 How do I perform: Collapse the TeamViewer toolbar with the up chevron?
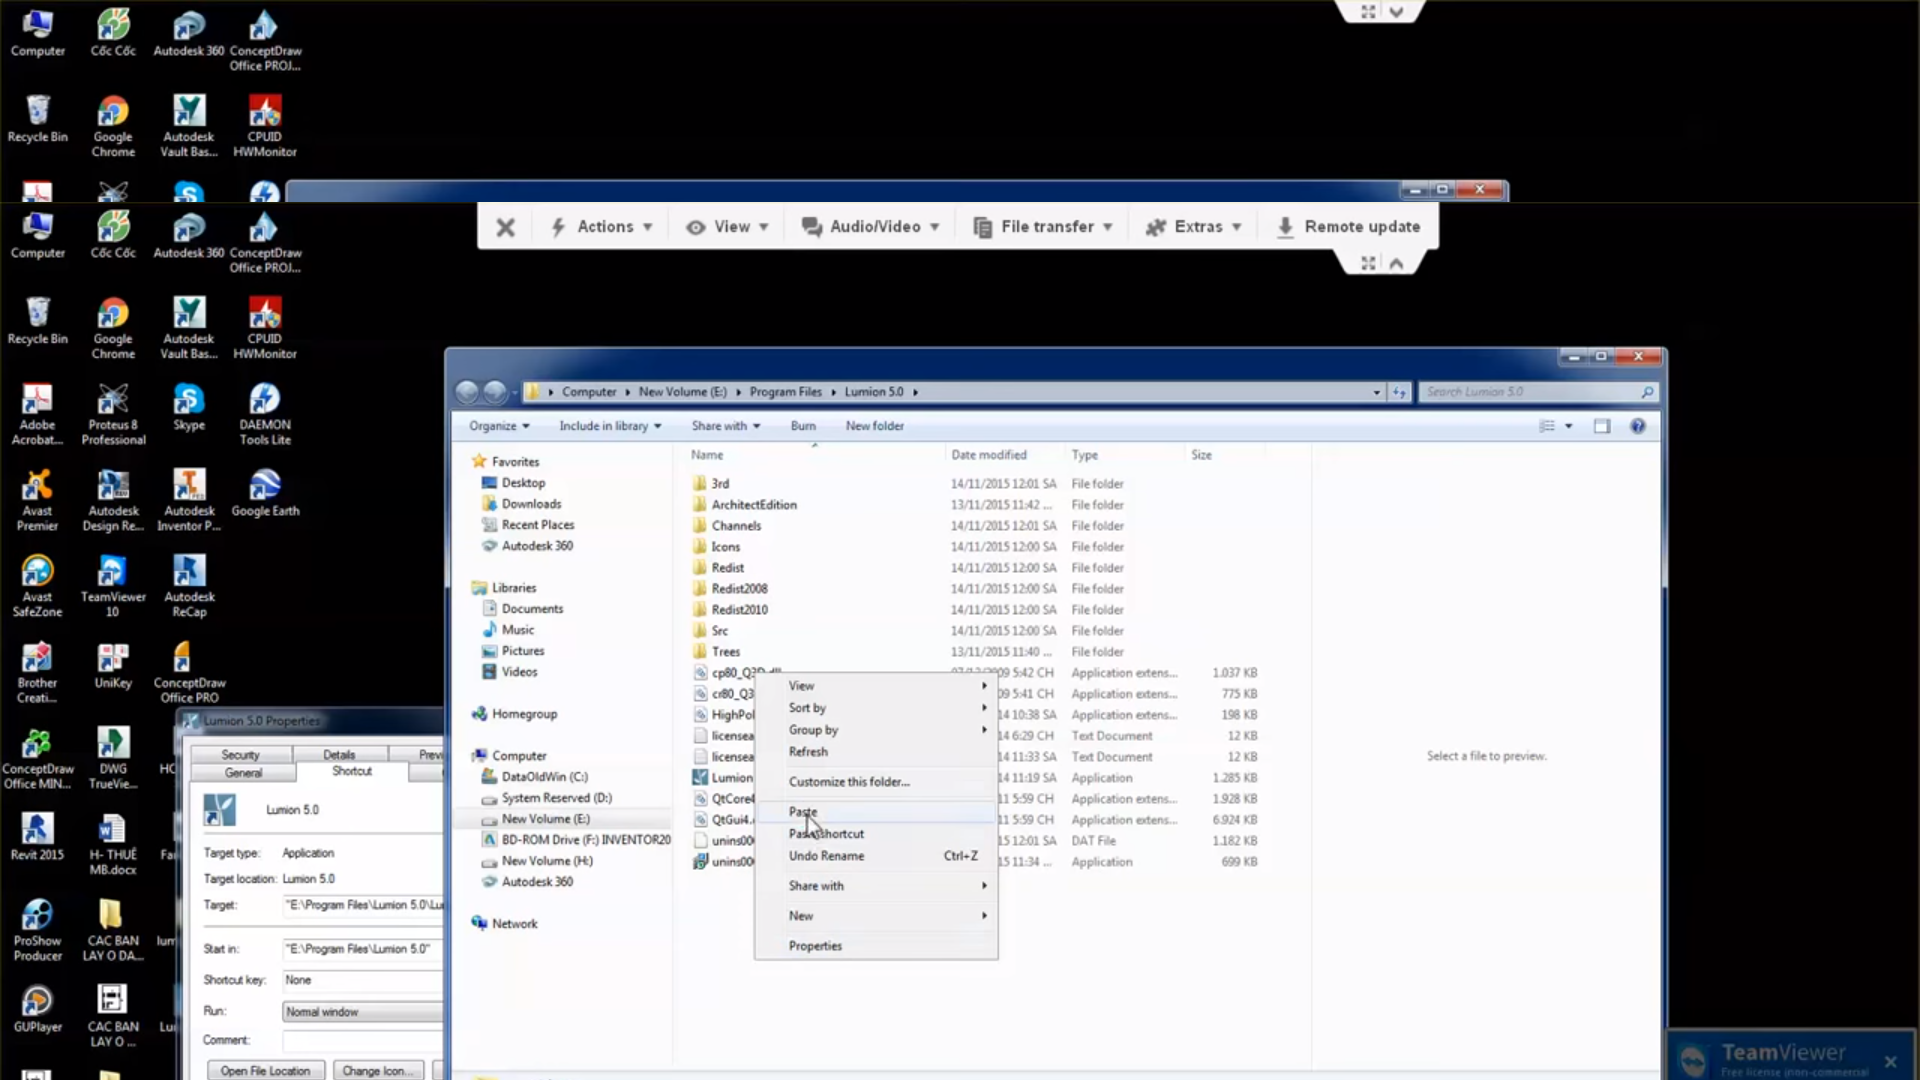1396,264
